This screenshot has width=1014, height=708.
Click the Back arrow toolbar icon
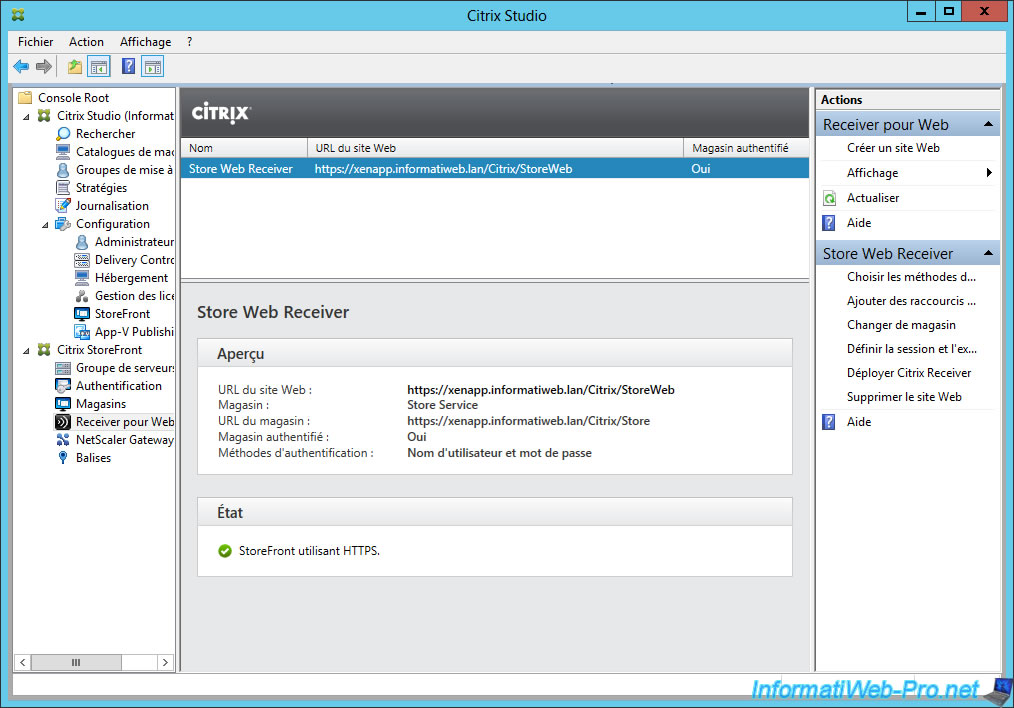tap(21, 67)
